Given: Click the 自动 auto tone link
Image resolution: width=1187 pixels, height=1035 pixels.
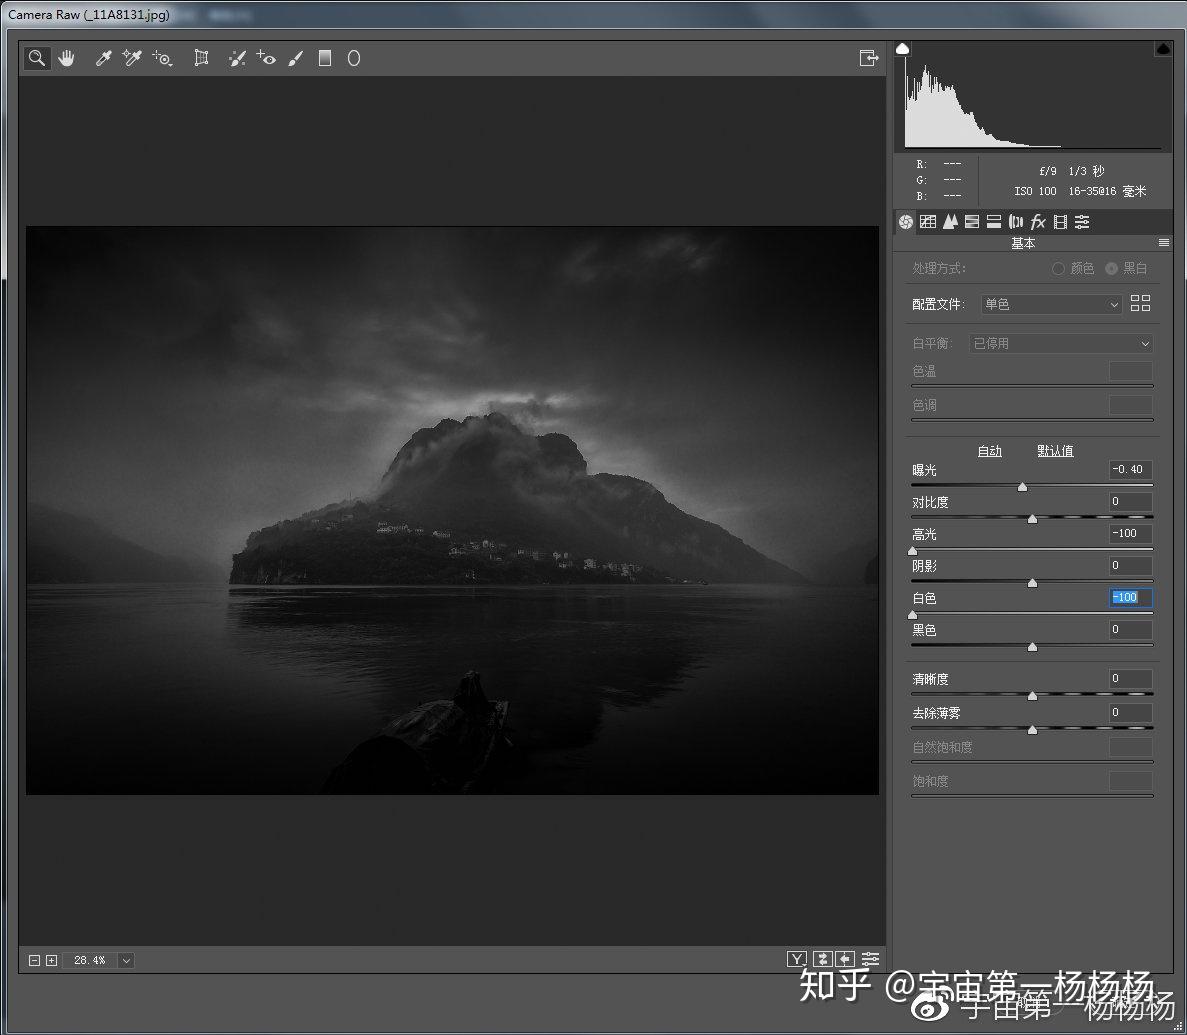Looking at the screenshot, I should click(x=989, y=451).
